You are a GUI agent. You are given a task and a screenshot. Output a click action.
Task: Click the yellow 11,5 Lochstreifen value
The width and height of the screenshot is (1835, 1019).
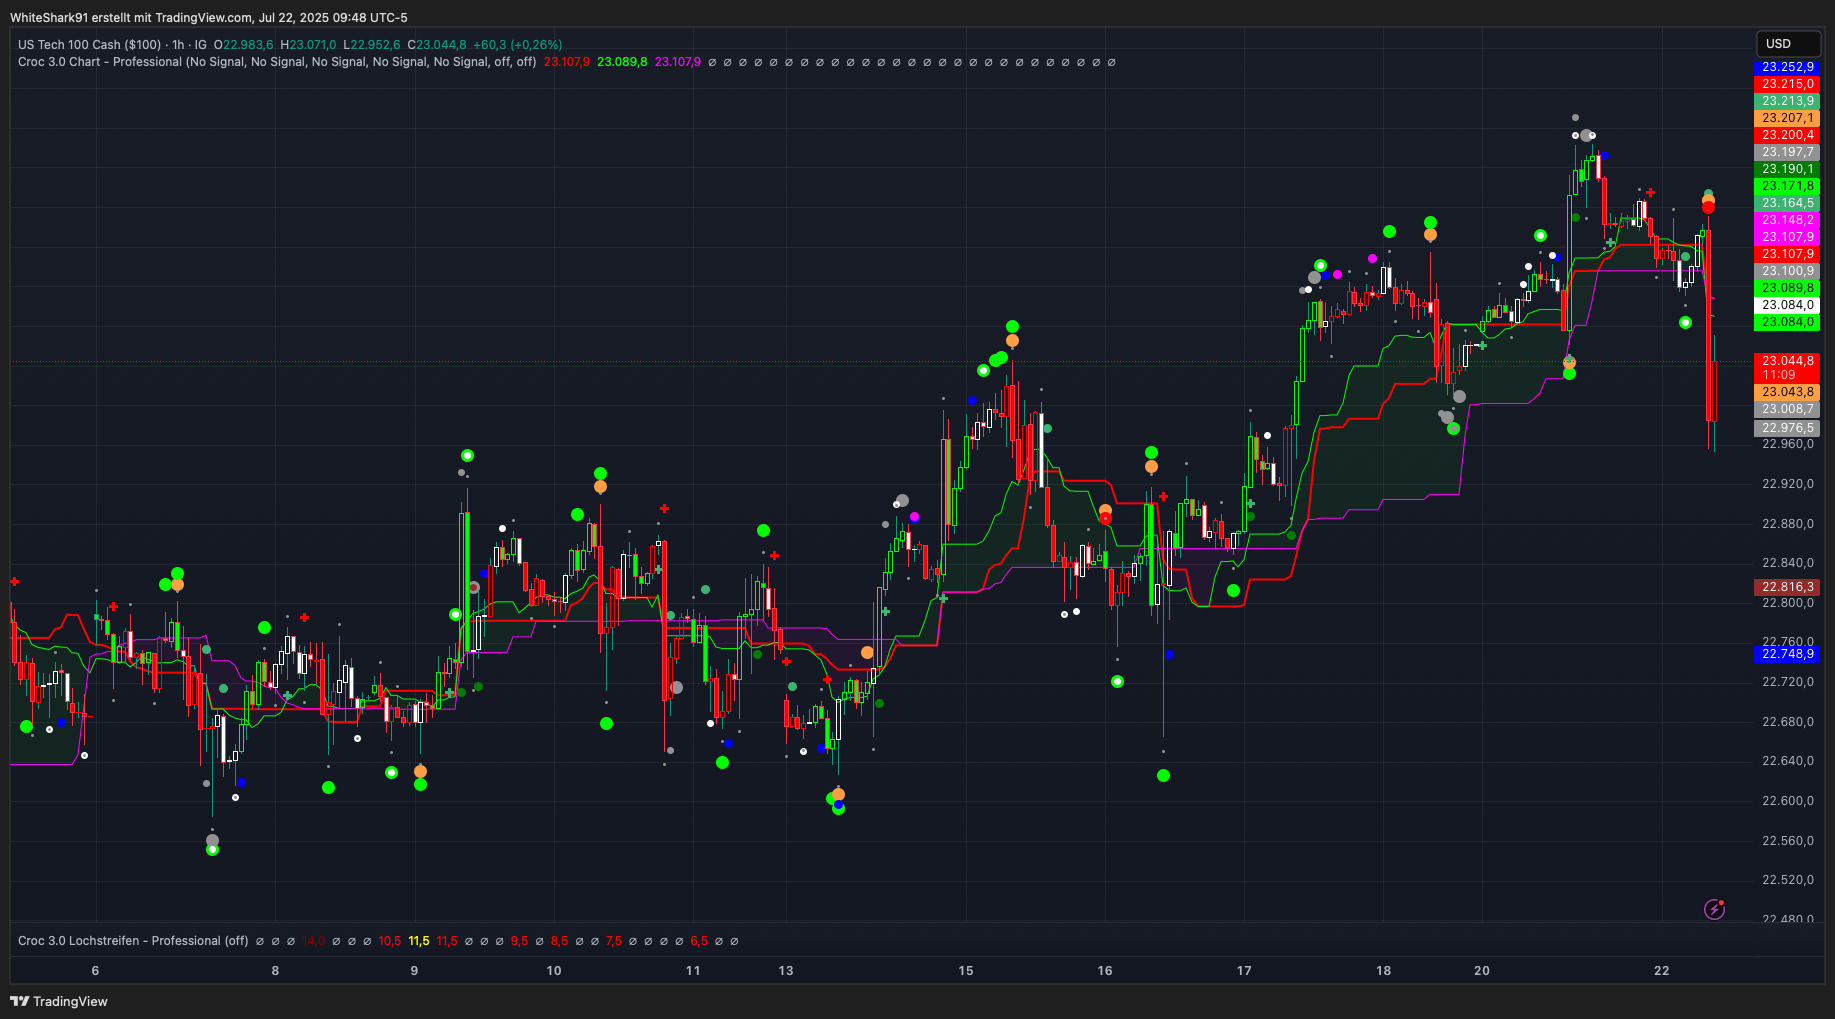pyautogui.click(x=419, y=941)
